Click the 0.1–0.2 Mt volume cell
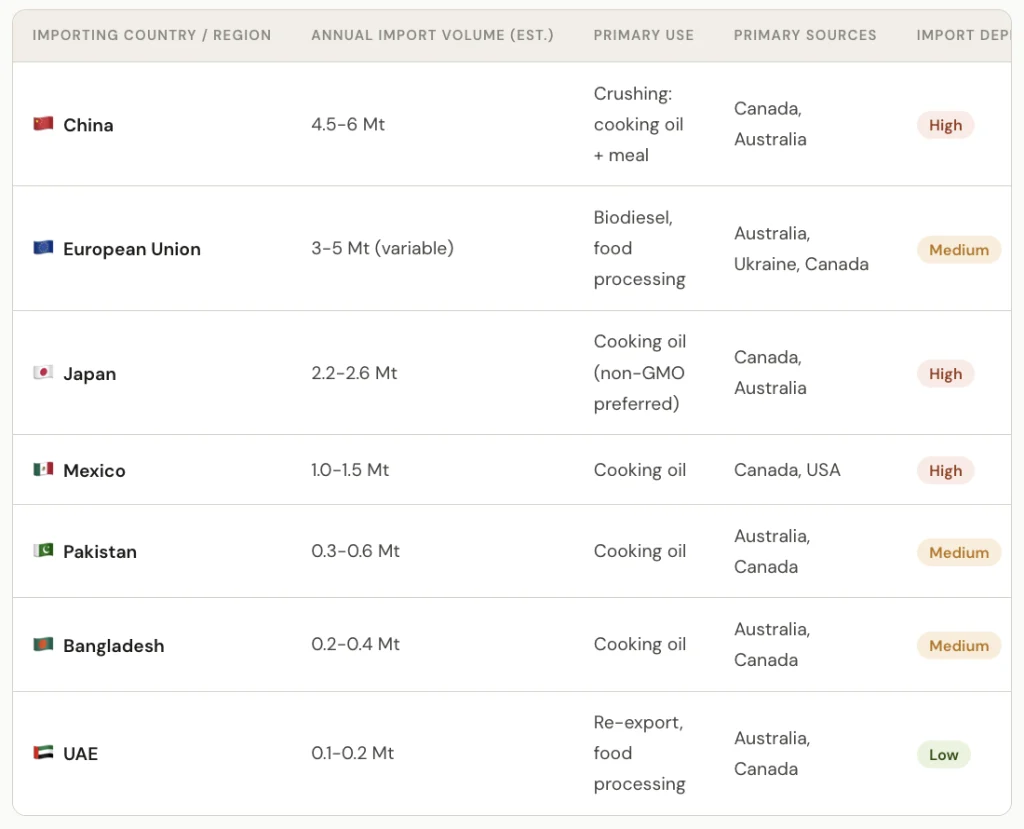Screen dimensions: 1024x829 353,753
